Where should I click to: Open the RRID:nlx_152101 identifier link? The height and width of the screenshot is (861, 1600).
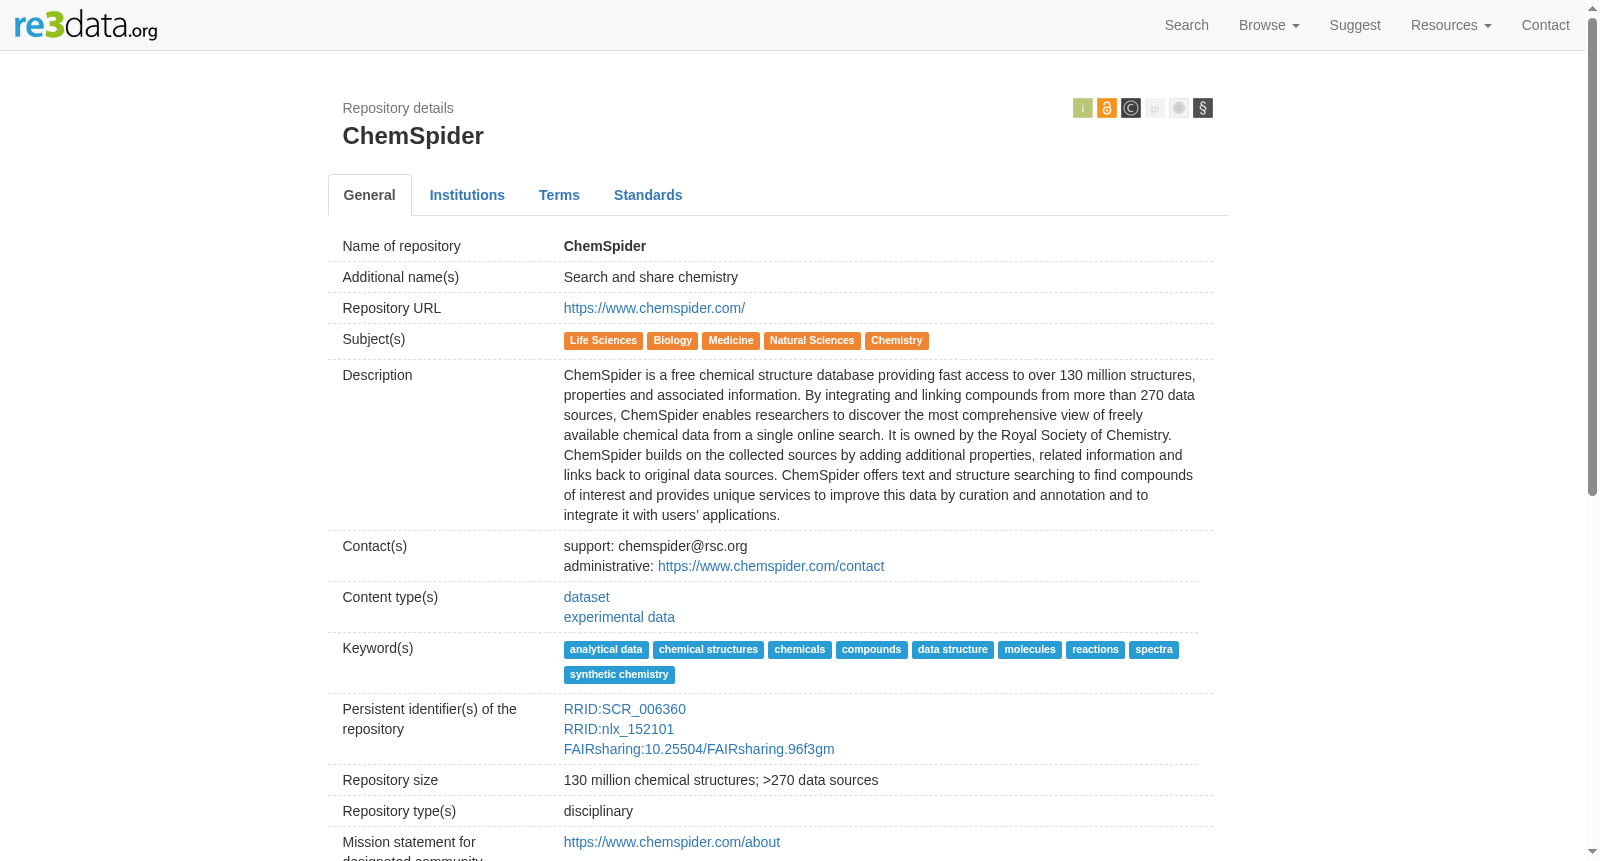pos(619,729)
